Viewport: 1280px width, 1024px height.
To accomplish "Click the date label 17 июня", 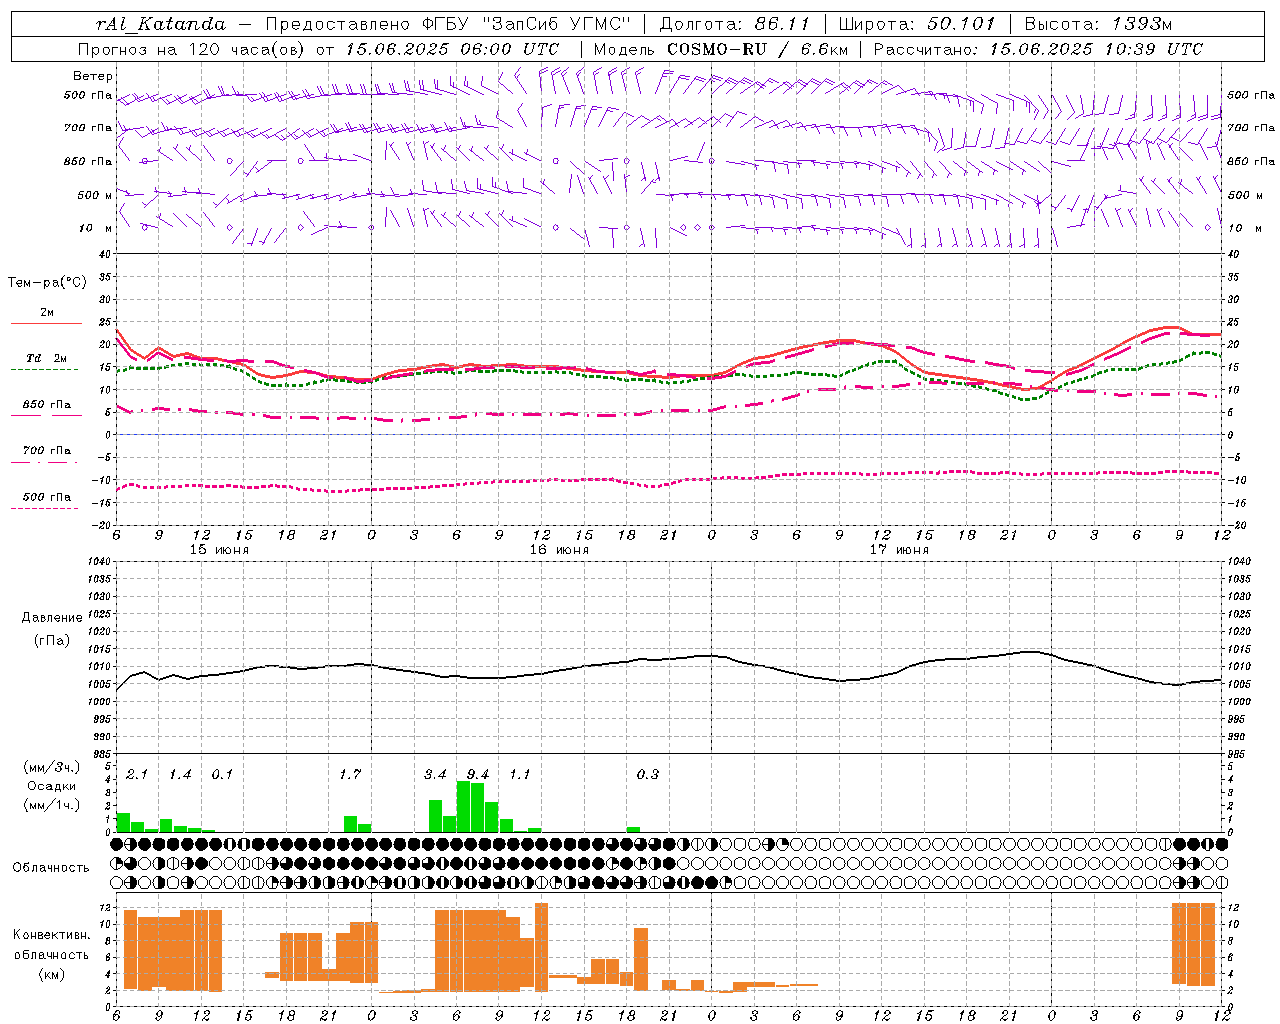I will [899, 550].
